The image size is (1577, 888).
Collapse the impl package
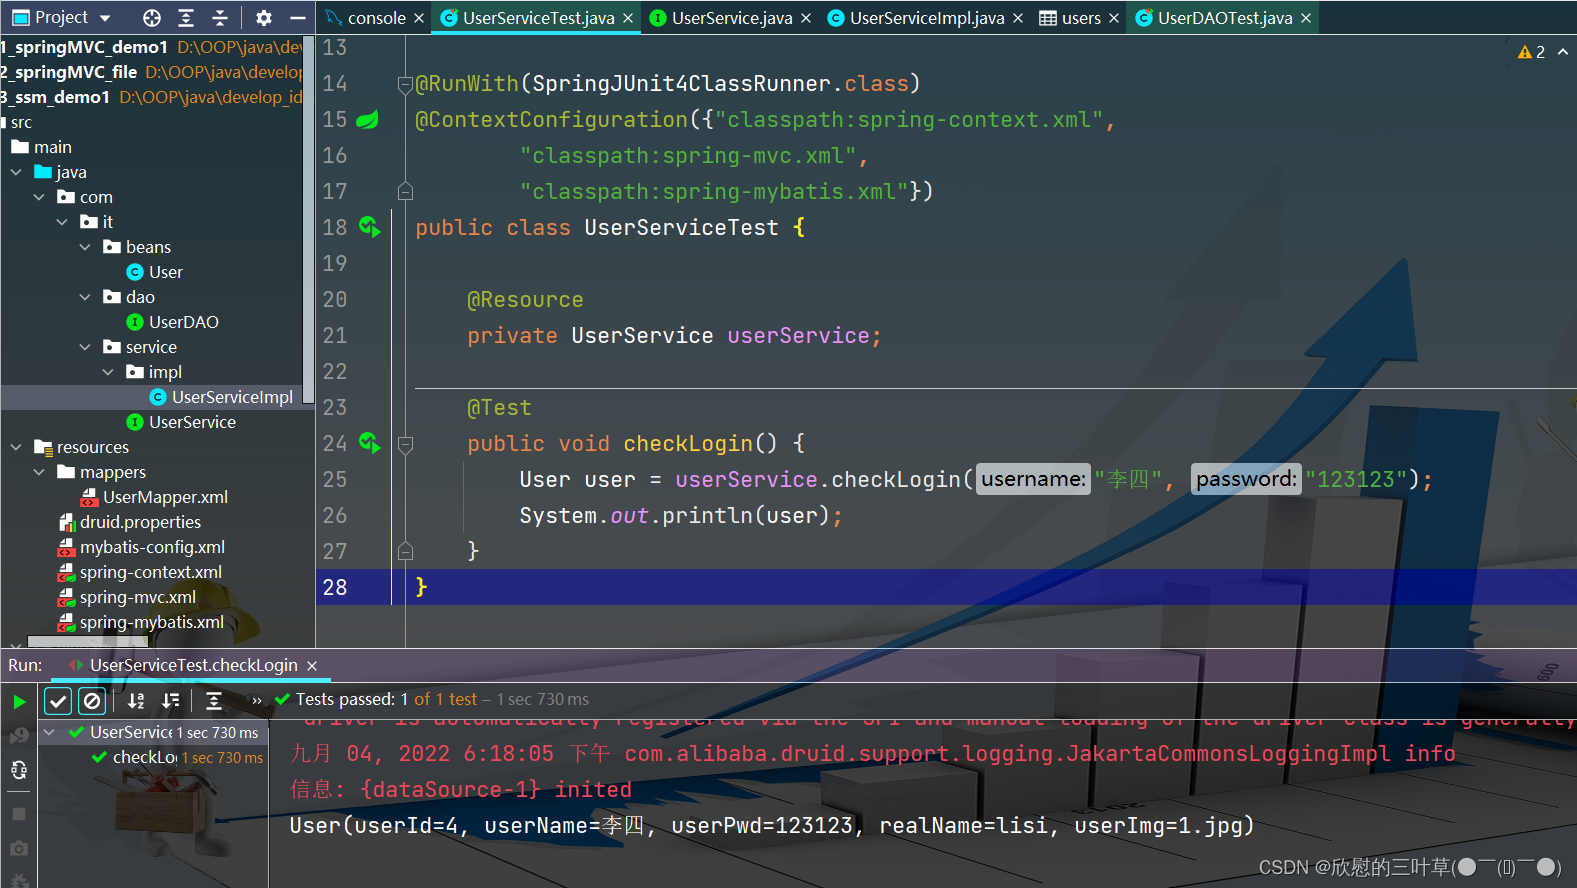108,372
